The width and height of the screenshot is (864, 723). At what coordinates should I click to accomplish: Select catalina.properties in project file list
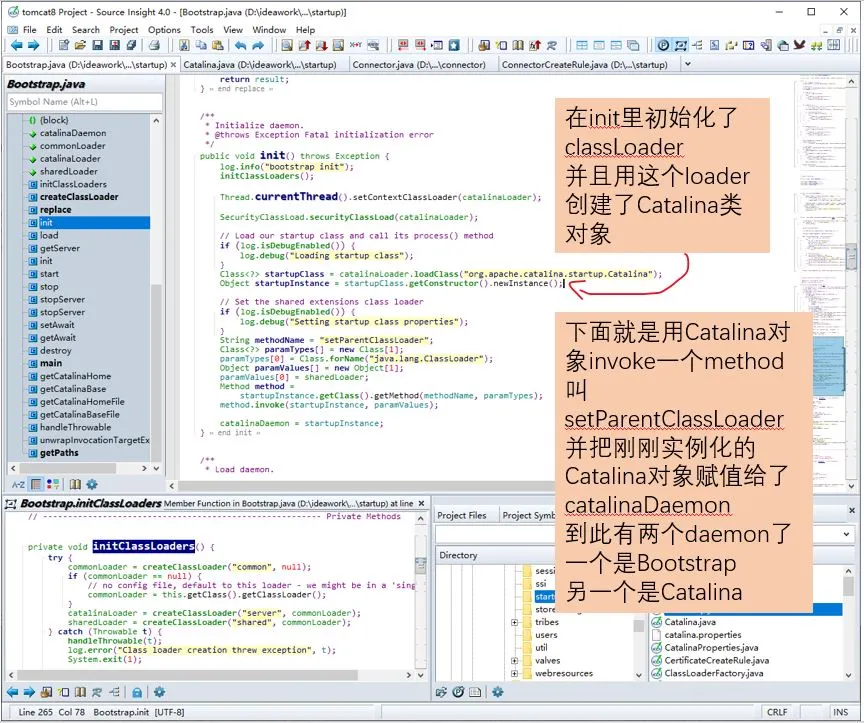(703, 635)
